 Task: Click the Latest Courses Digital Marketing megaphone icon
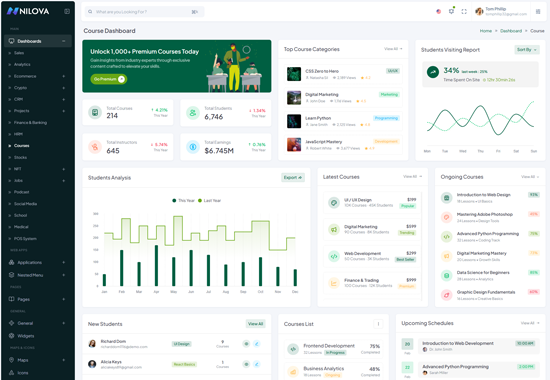[x=334, y=229]
